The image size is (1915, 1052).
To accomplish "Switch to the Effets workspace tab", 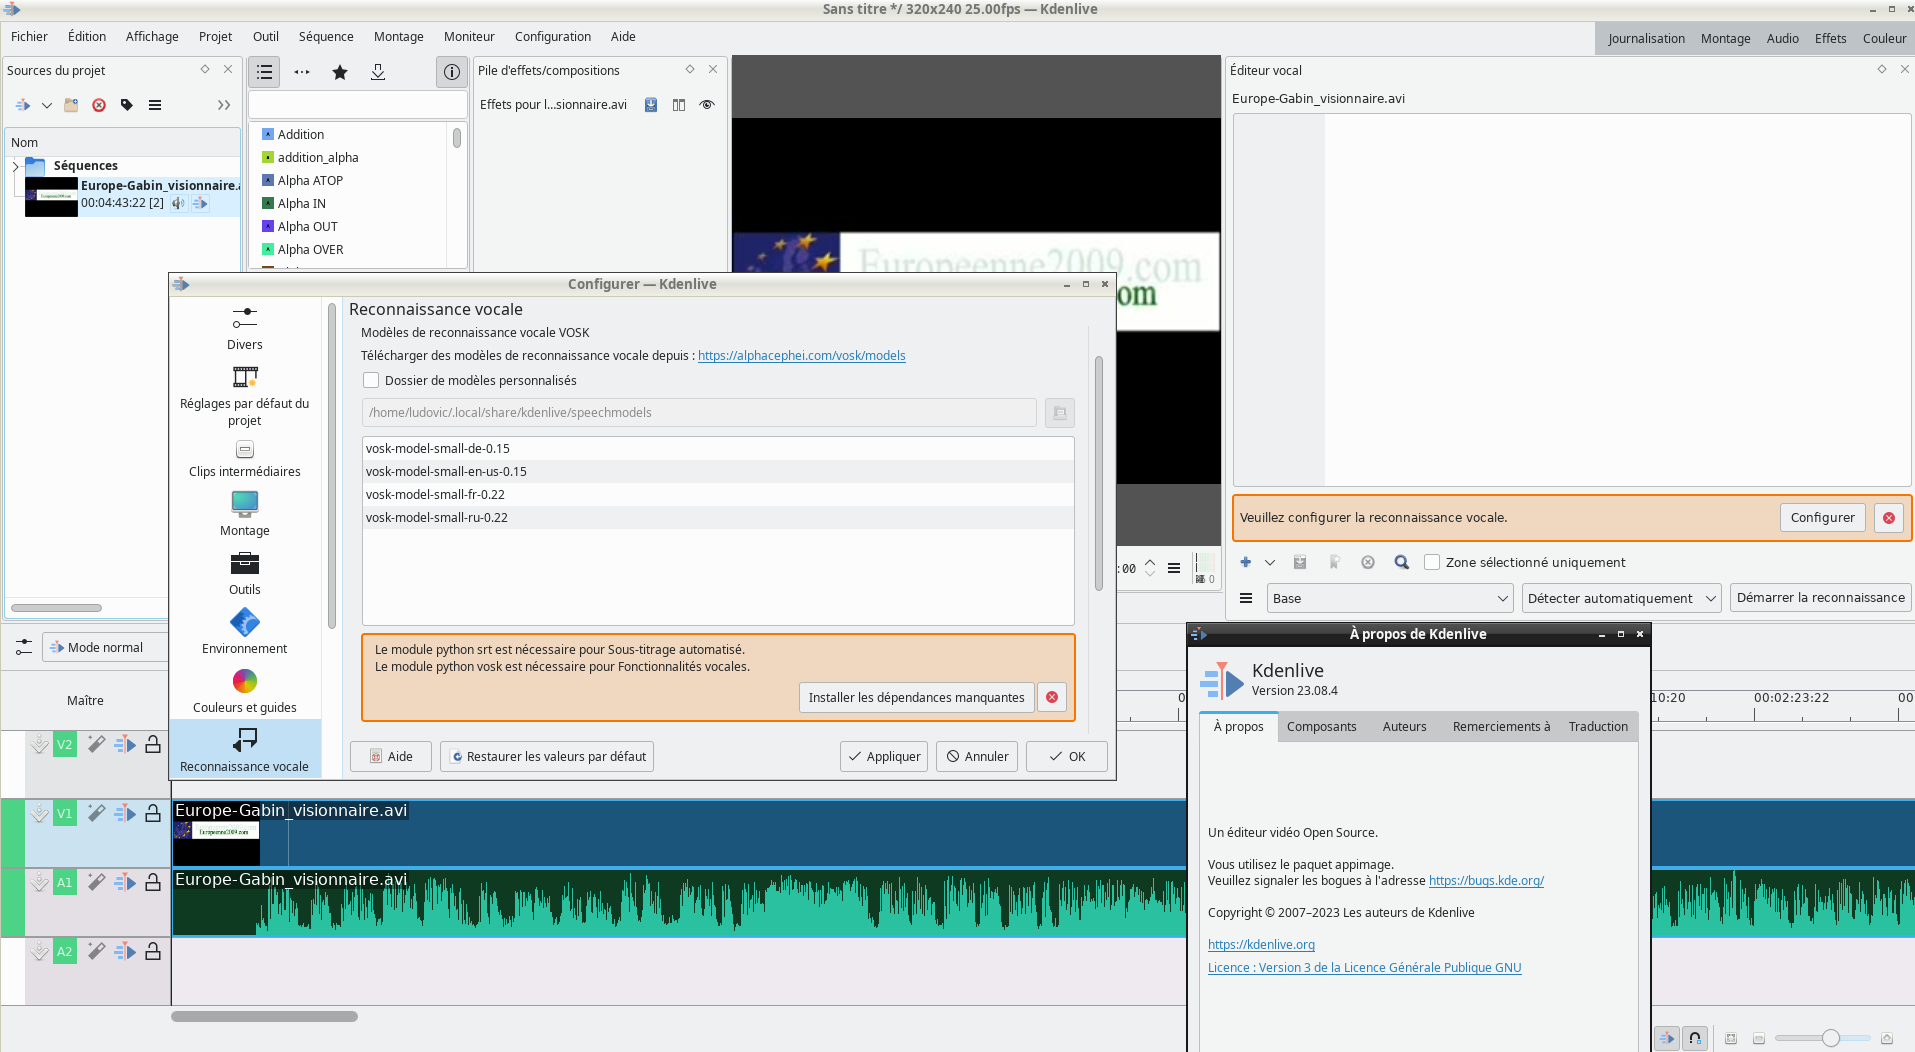I will pyautogui.click(x=1830, y=39).
